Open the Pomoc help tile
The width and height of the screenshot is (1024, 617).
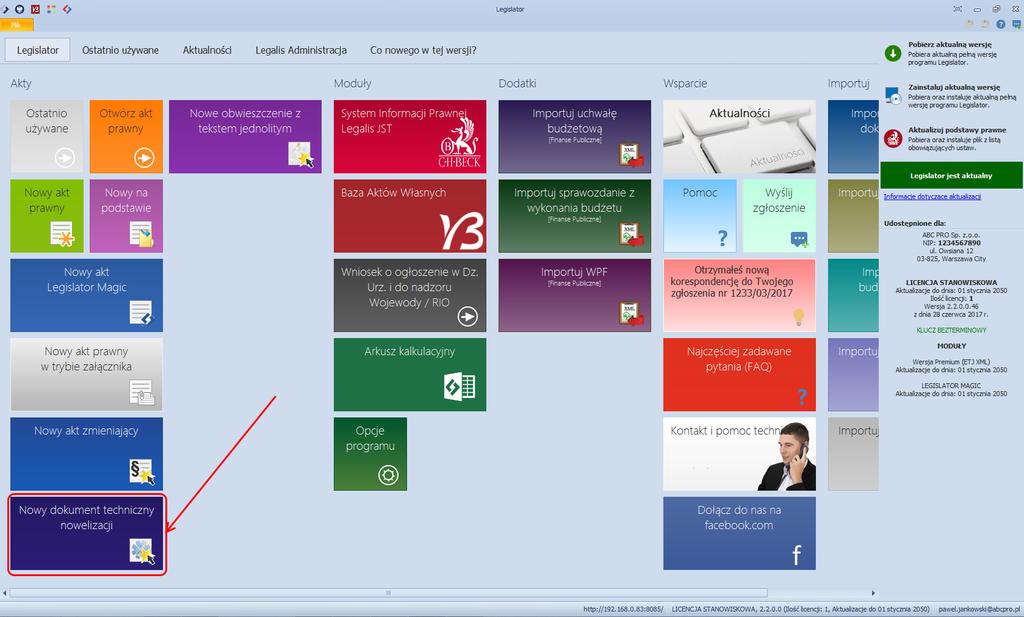[x=700, y=216]
